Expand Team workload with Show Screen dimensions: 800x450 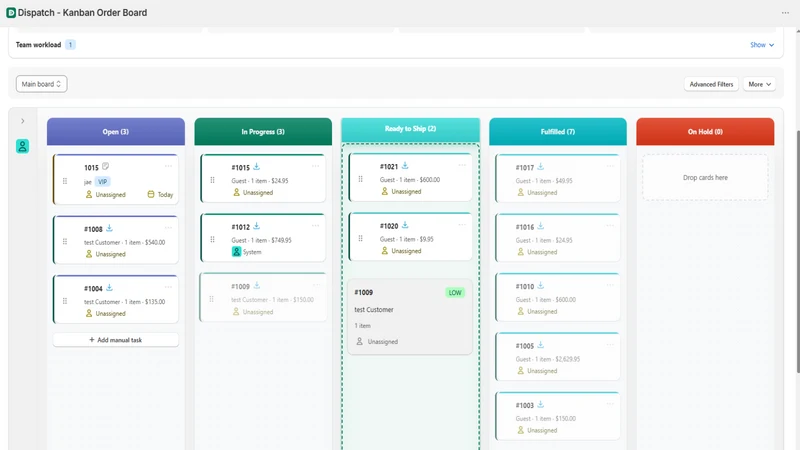762,45
